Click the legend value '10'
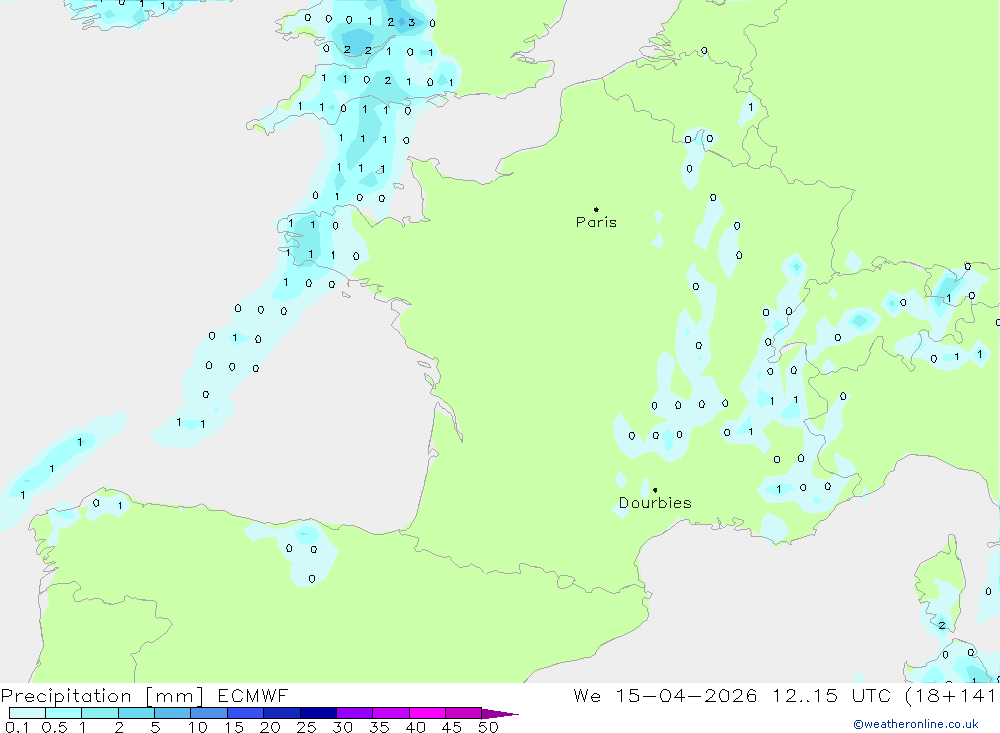Image resolution: width=1000 pixels, height=733 pixels. [x=198, y=727]
